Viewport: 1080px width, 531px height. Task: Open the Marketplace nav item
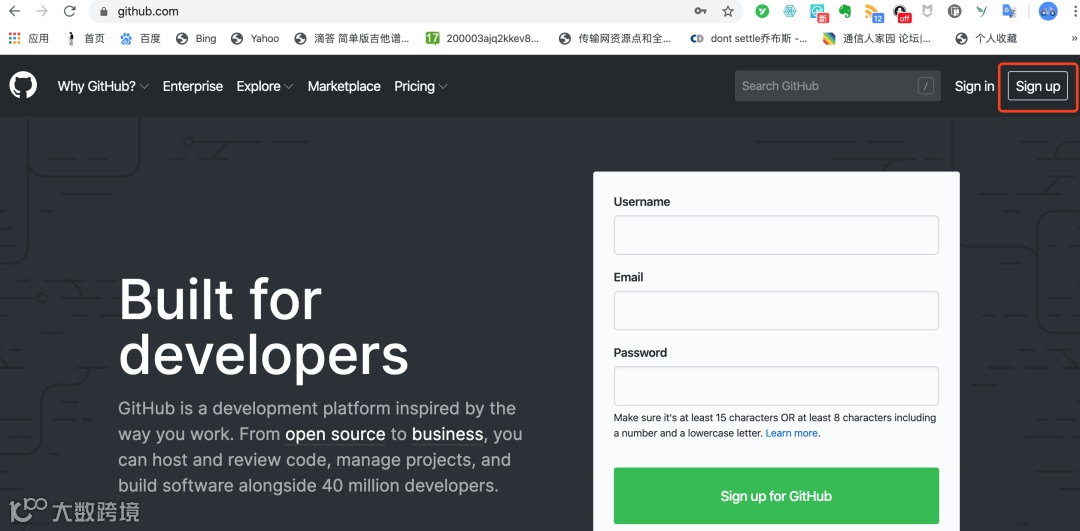pos(344,86)
